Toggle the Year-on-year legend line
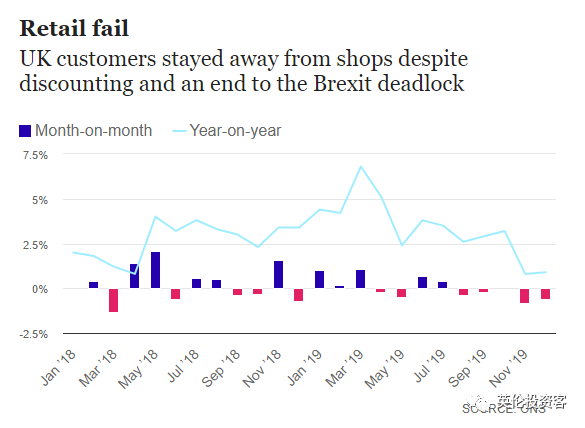585x428 pixels. click(x=179, y=131)
